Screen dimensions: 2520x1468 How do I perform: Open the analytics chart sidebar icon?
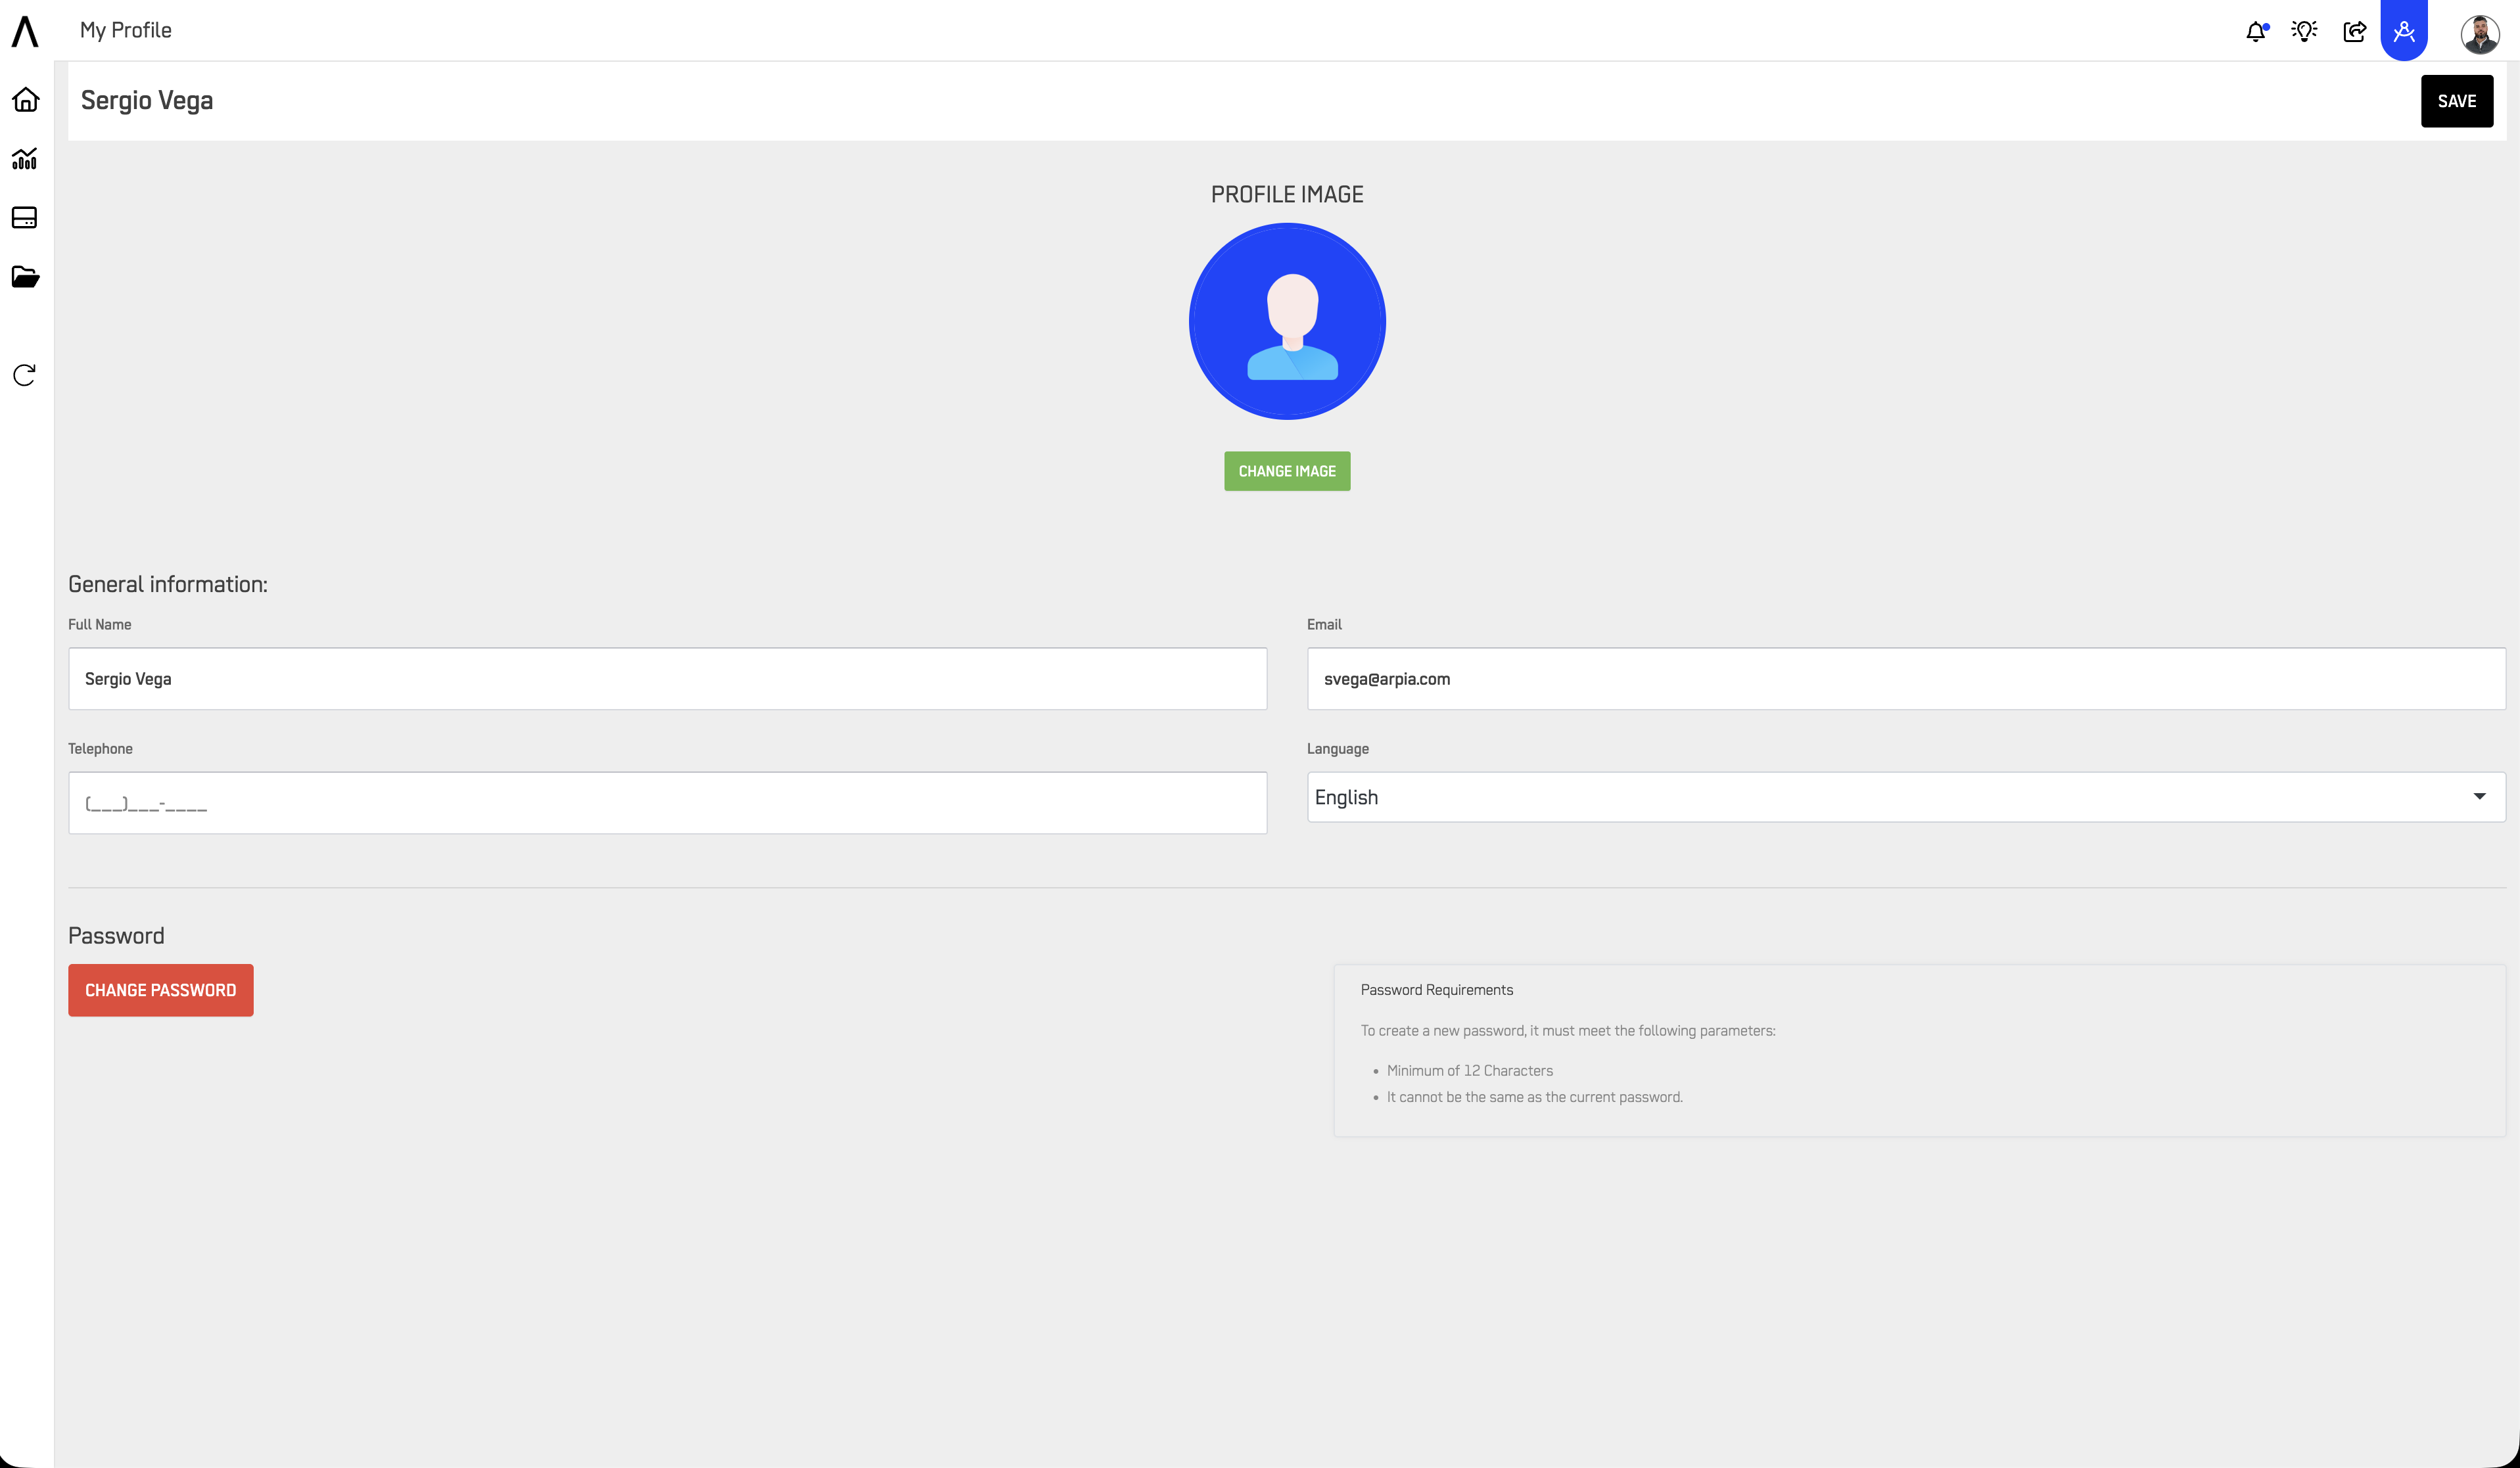[x=25, y=159]
